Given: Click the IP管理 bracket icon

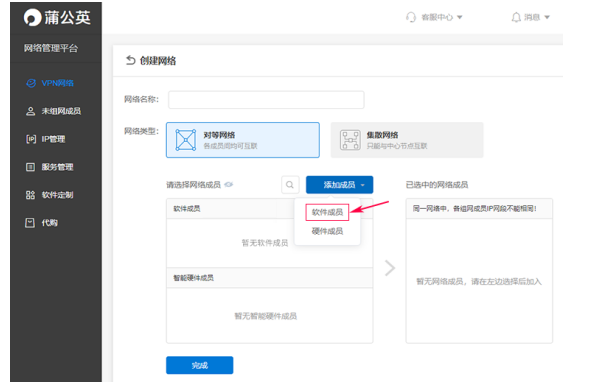Looking at the screenshot, I should [31, 139].
